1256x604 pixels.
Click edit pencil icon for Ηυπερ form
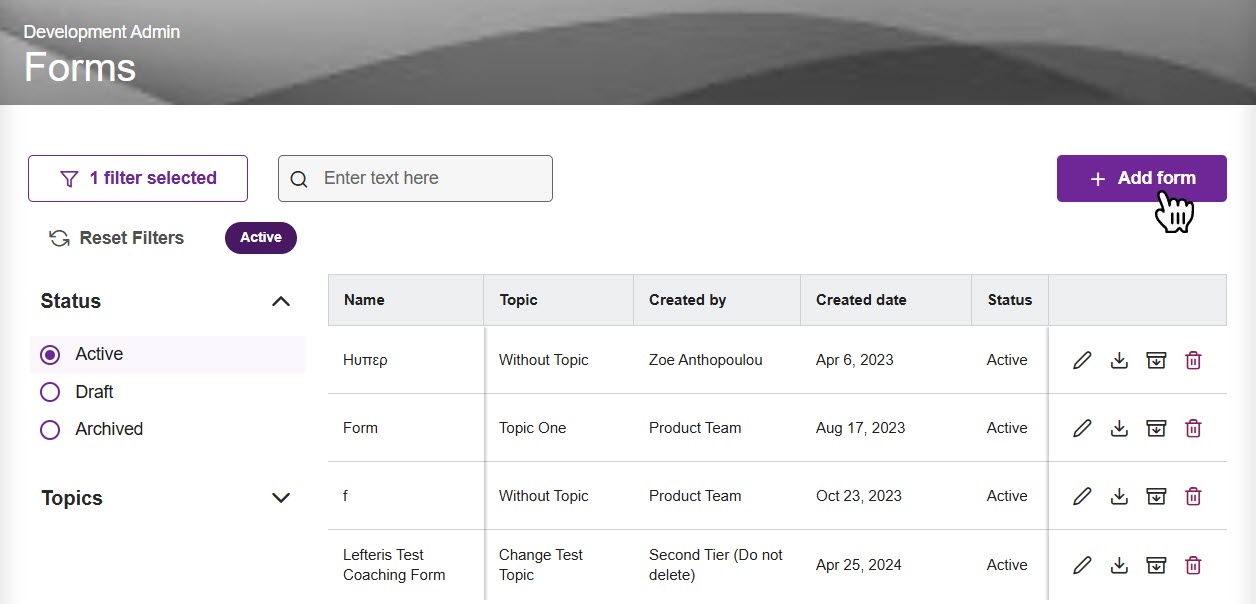pyautogui.click(x=1082, y=361)
